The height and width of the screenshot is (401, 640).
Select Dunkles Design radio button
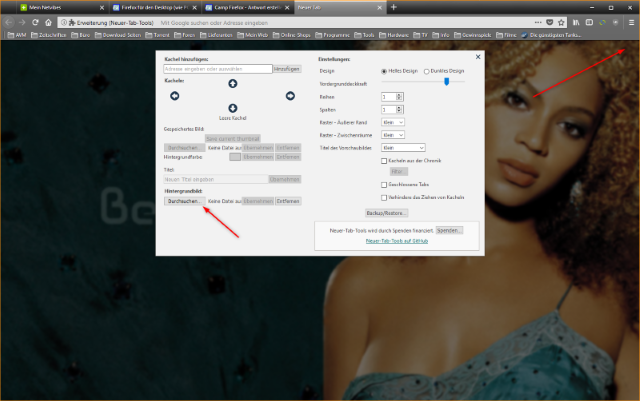click(x=427, y=71)
